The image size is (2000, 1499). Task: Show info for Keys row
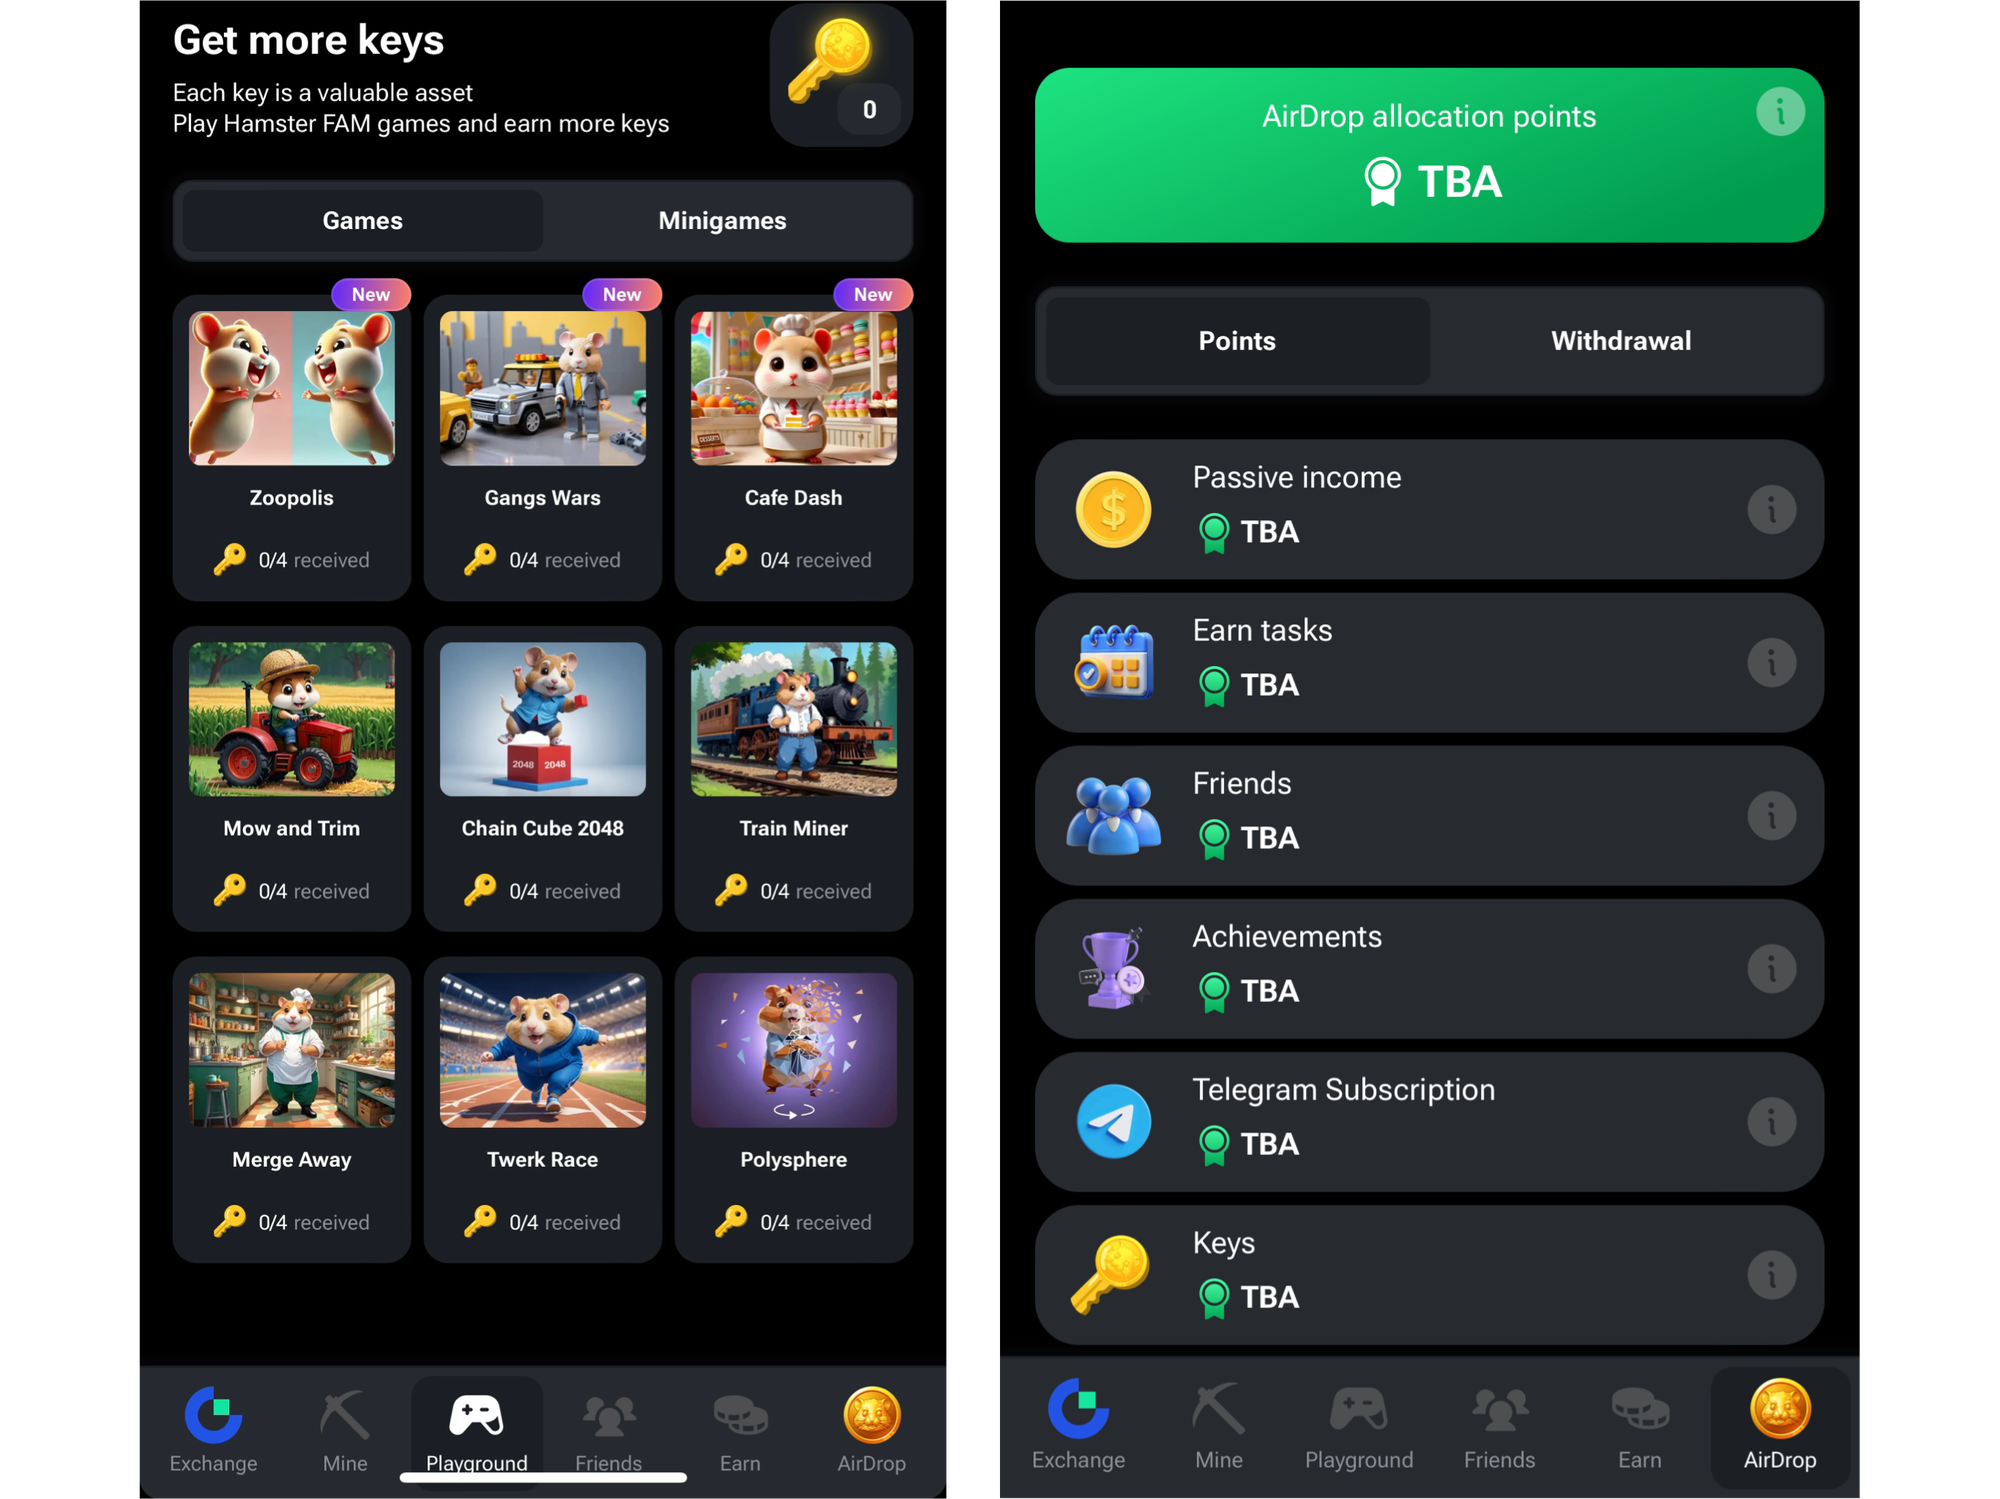1771,1275
